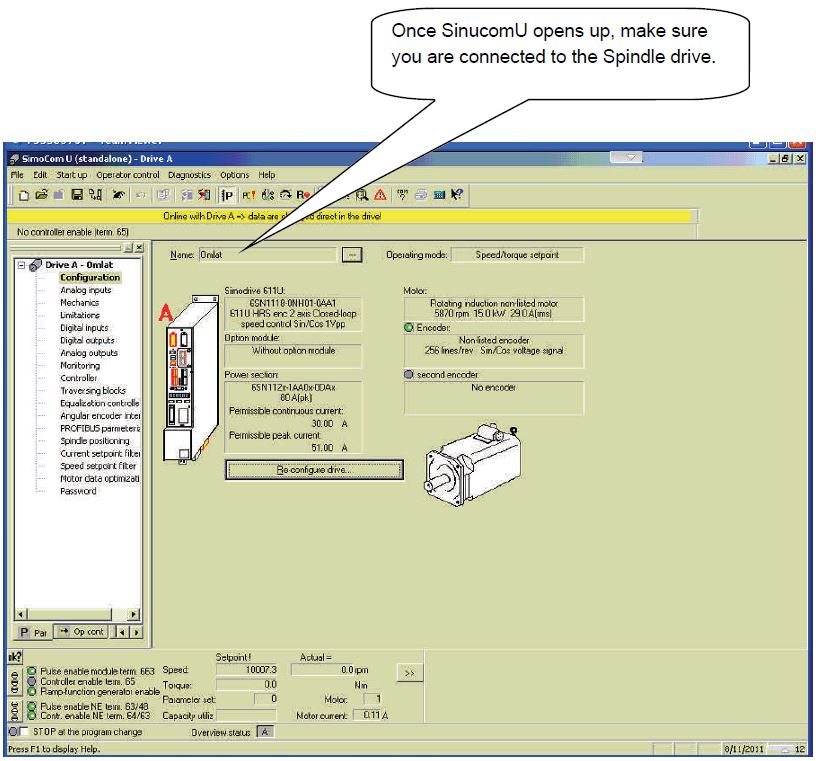Viewport: 825px width, 761px height.
Task: Click the context help arrow-question icon
Action: (x=456, y=196)
